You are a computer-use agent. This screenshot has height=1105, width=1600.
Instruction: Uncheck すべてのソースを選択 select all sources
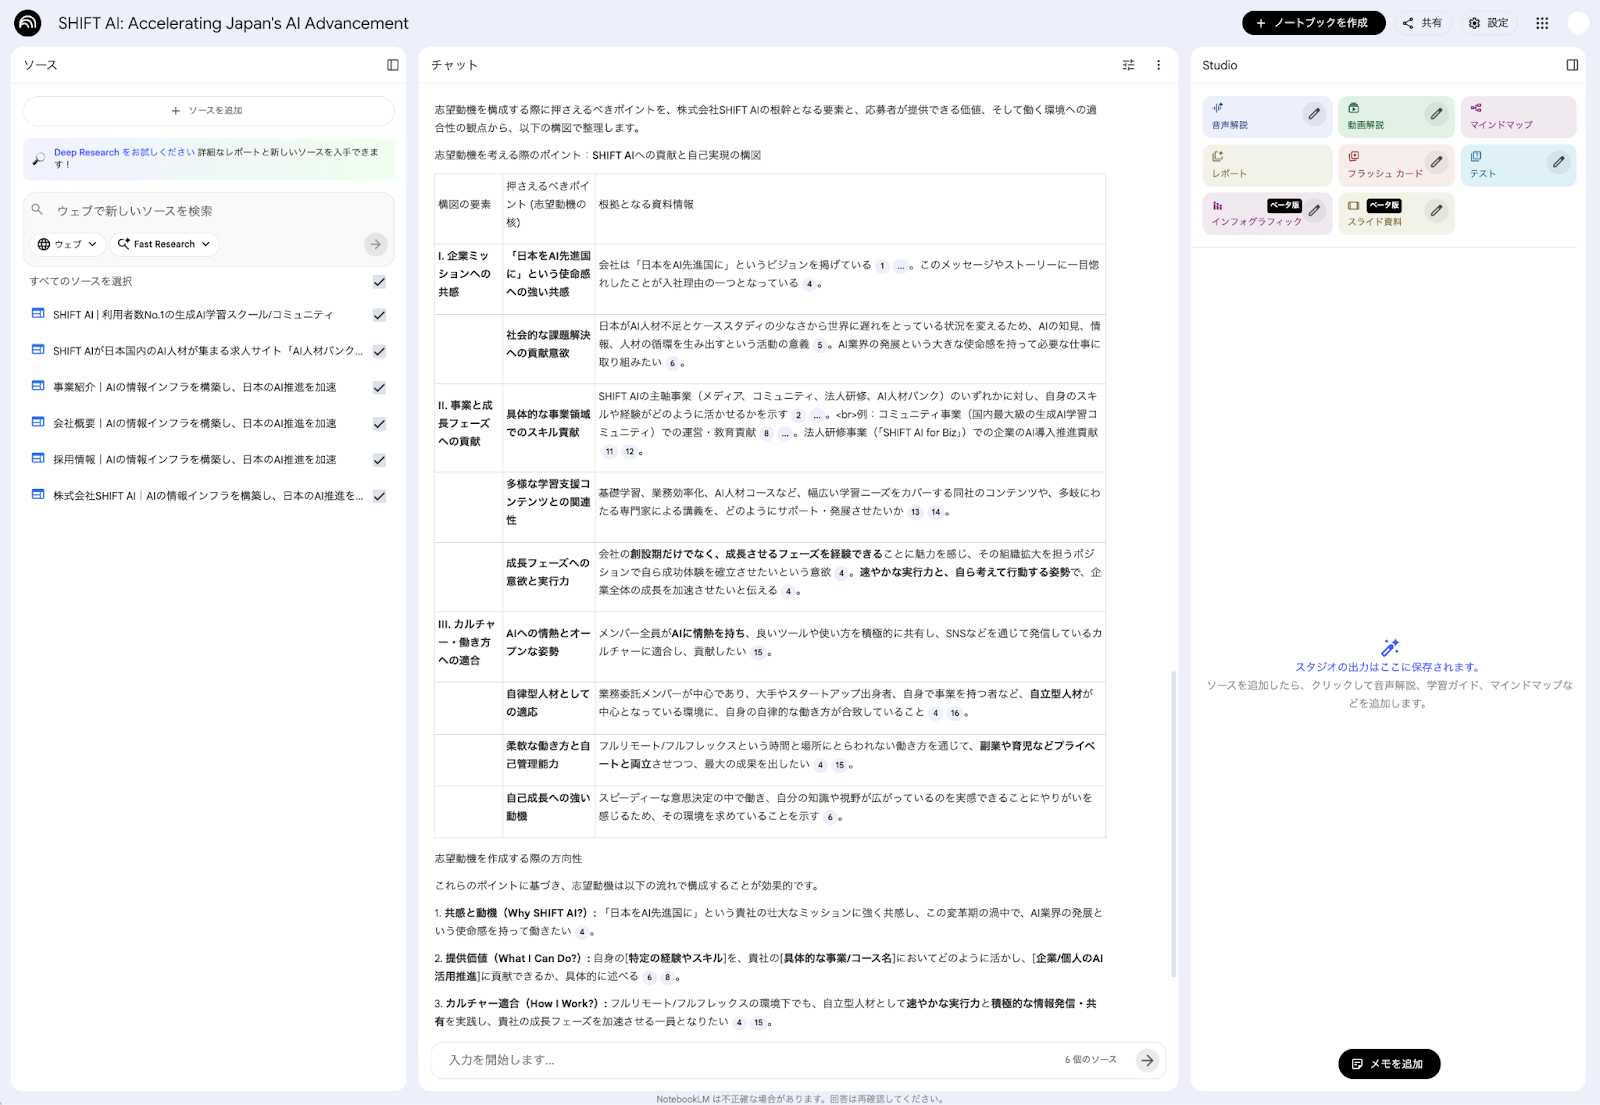click(378, 282)
